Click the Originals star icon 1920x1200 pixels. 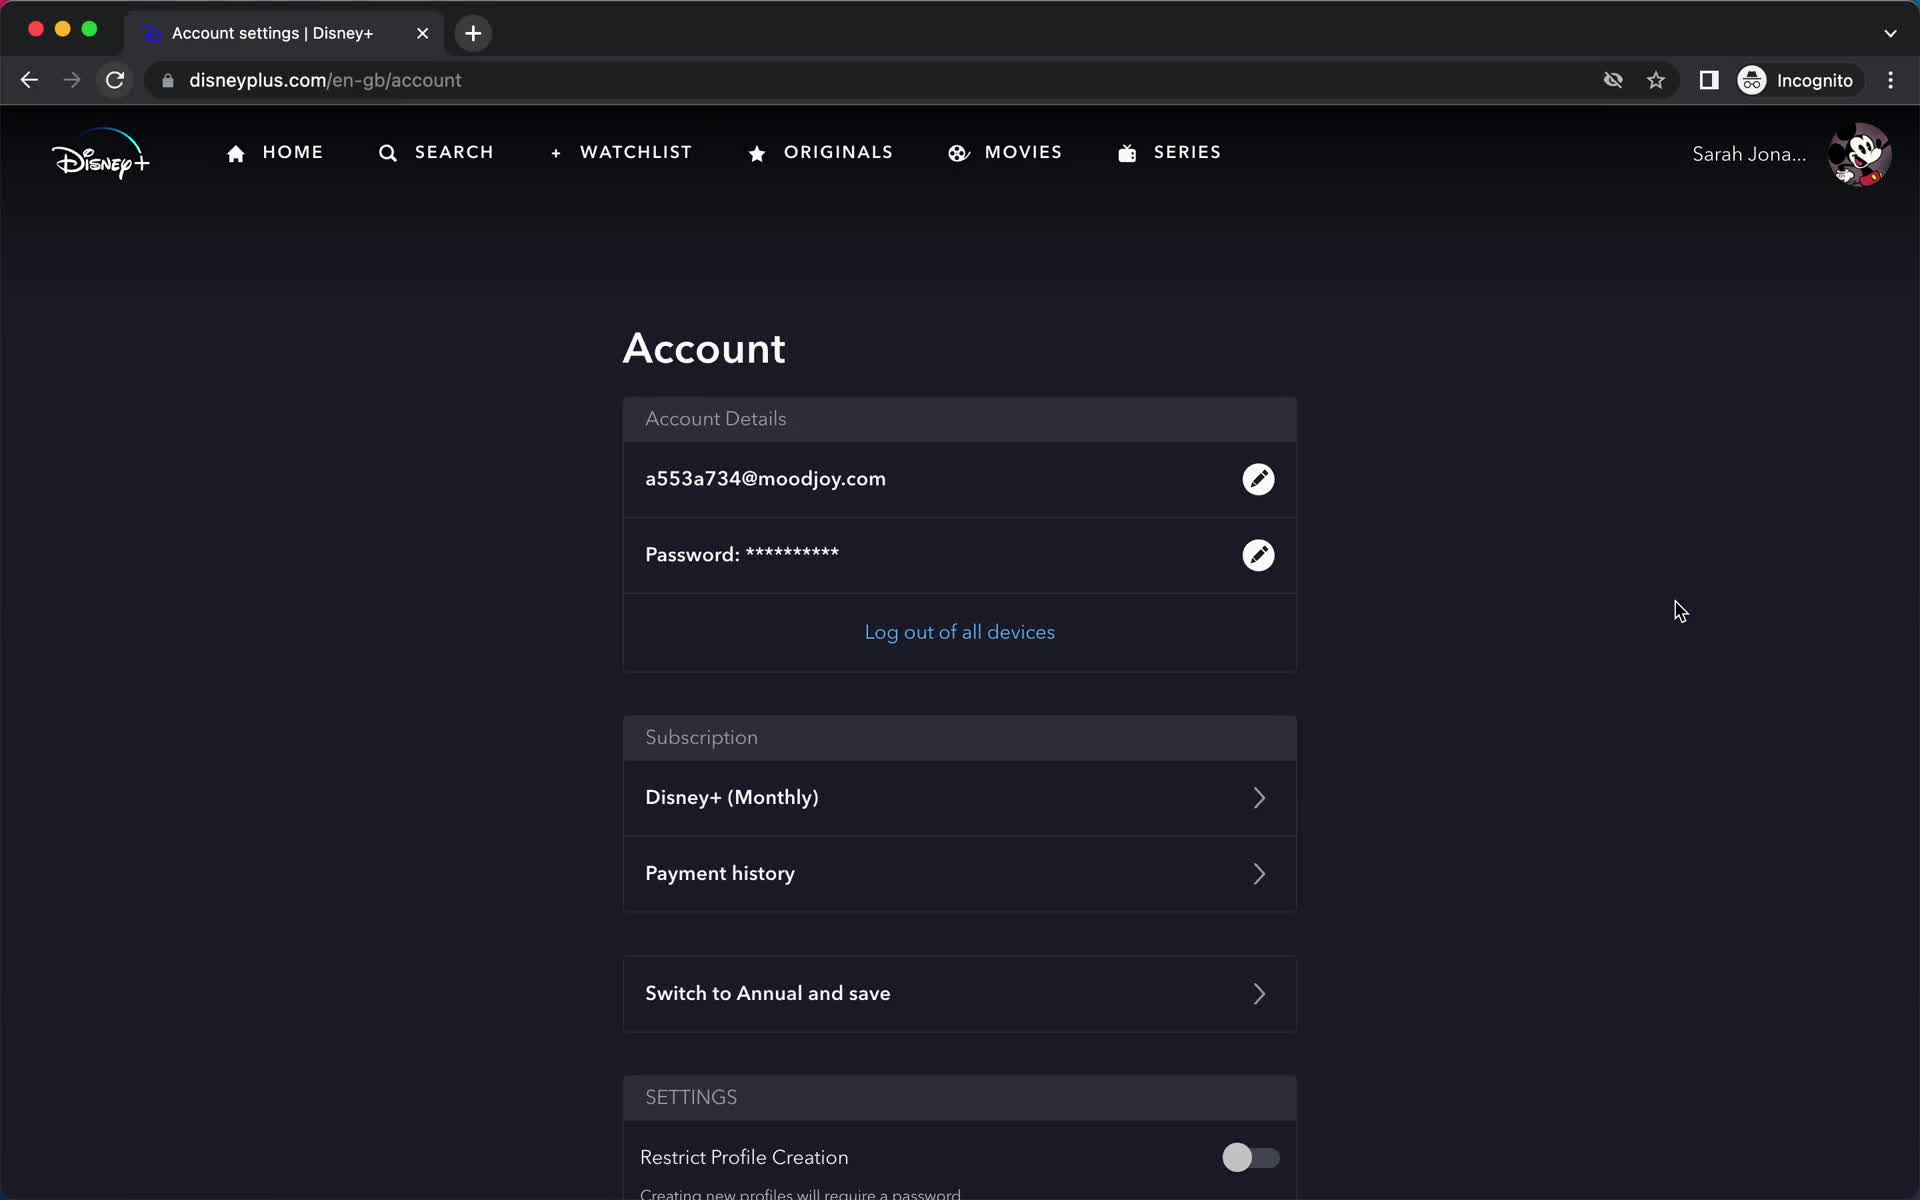[757, 152]
